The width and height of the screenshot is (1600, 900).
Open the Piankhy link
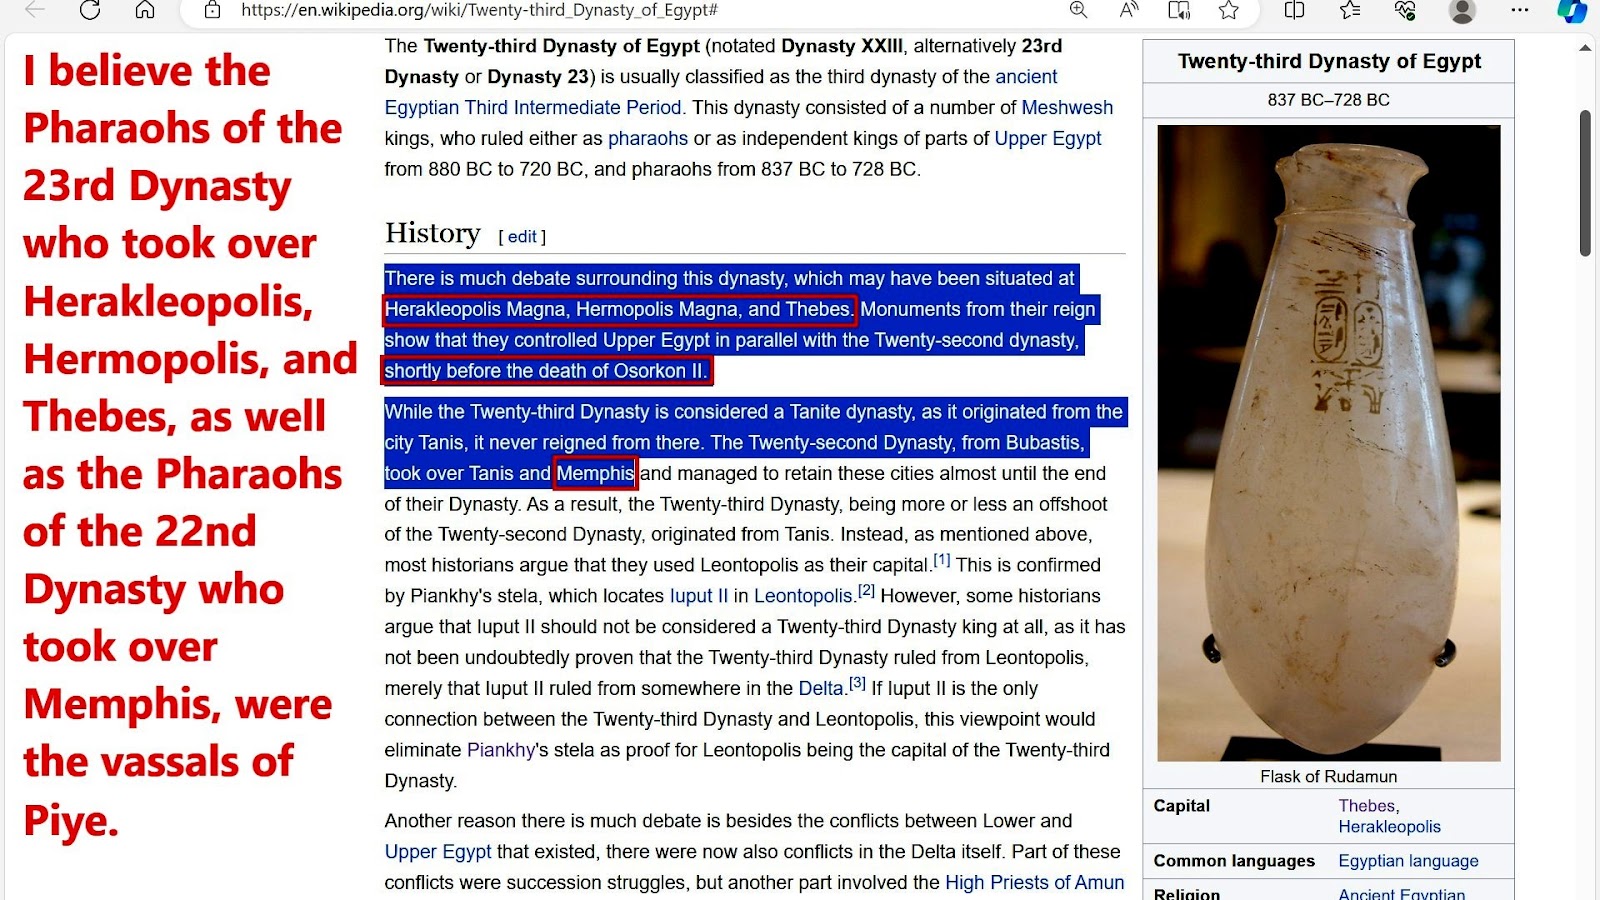point(501,750)
